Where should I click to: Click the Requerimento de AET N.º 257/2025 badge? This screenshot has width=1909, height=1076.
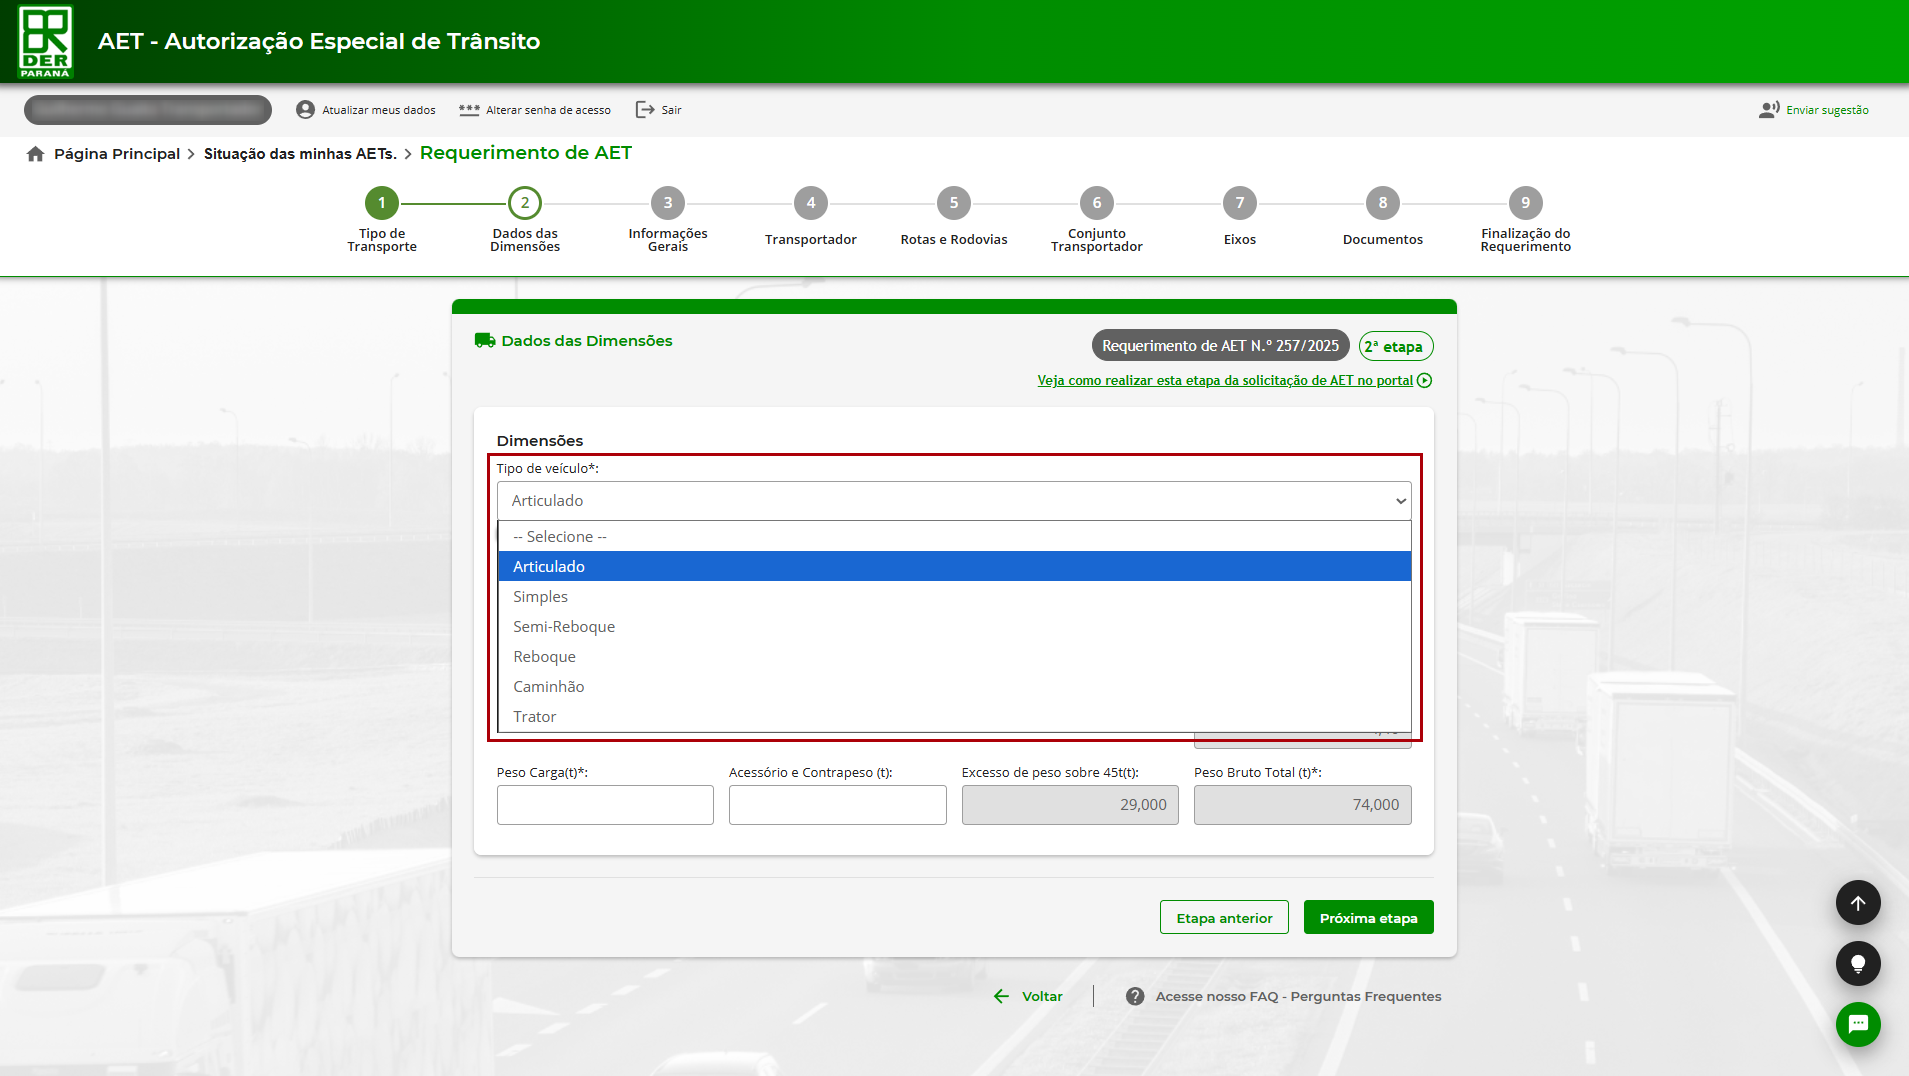(1220, 346)
